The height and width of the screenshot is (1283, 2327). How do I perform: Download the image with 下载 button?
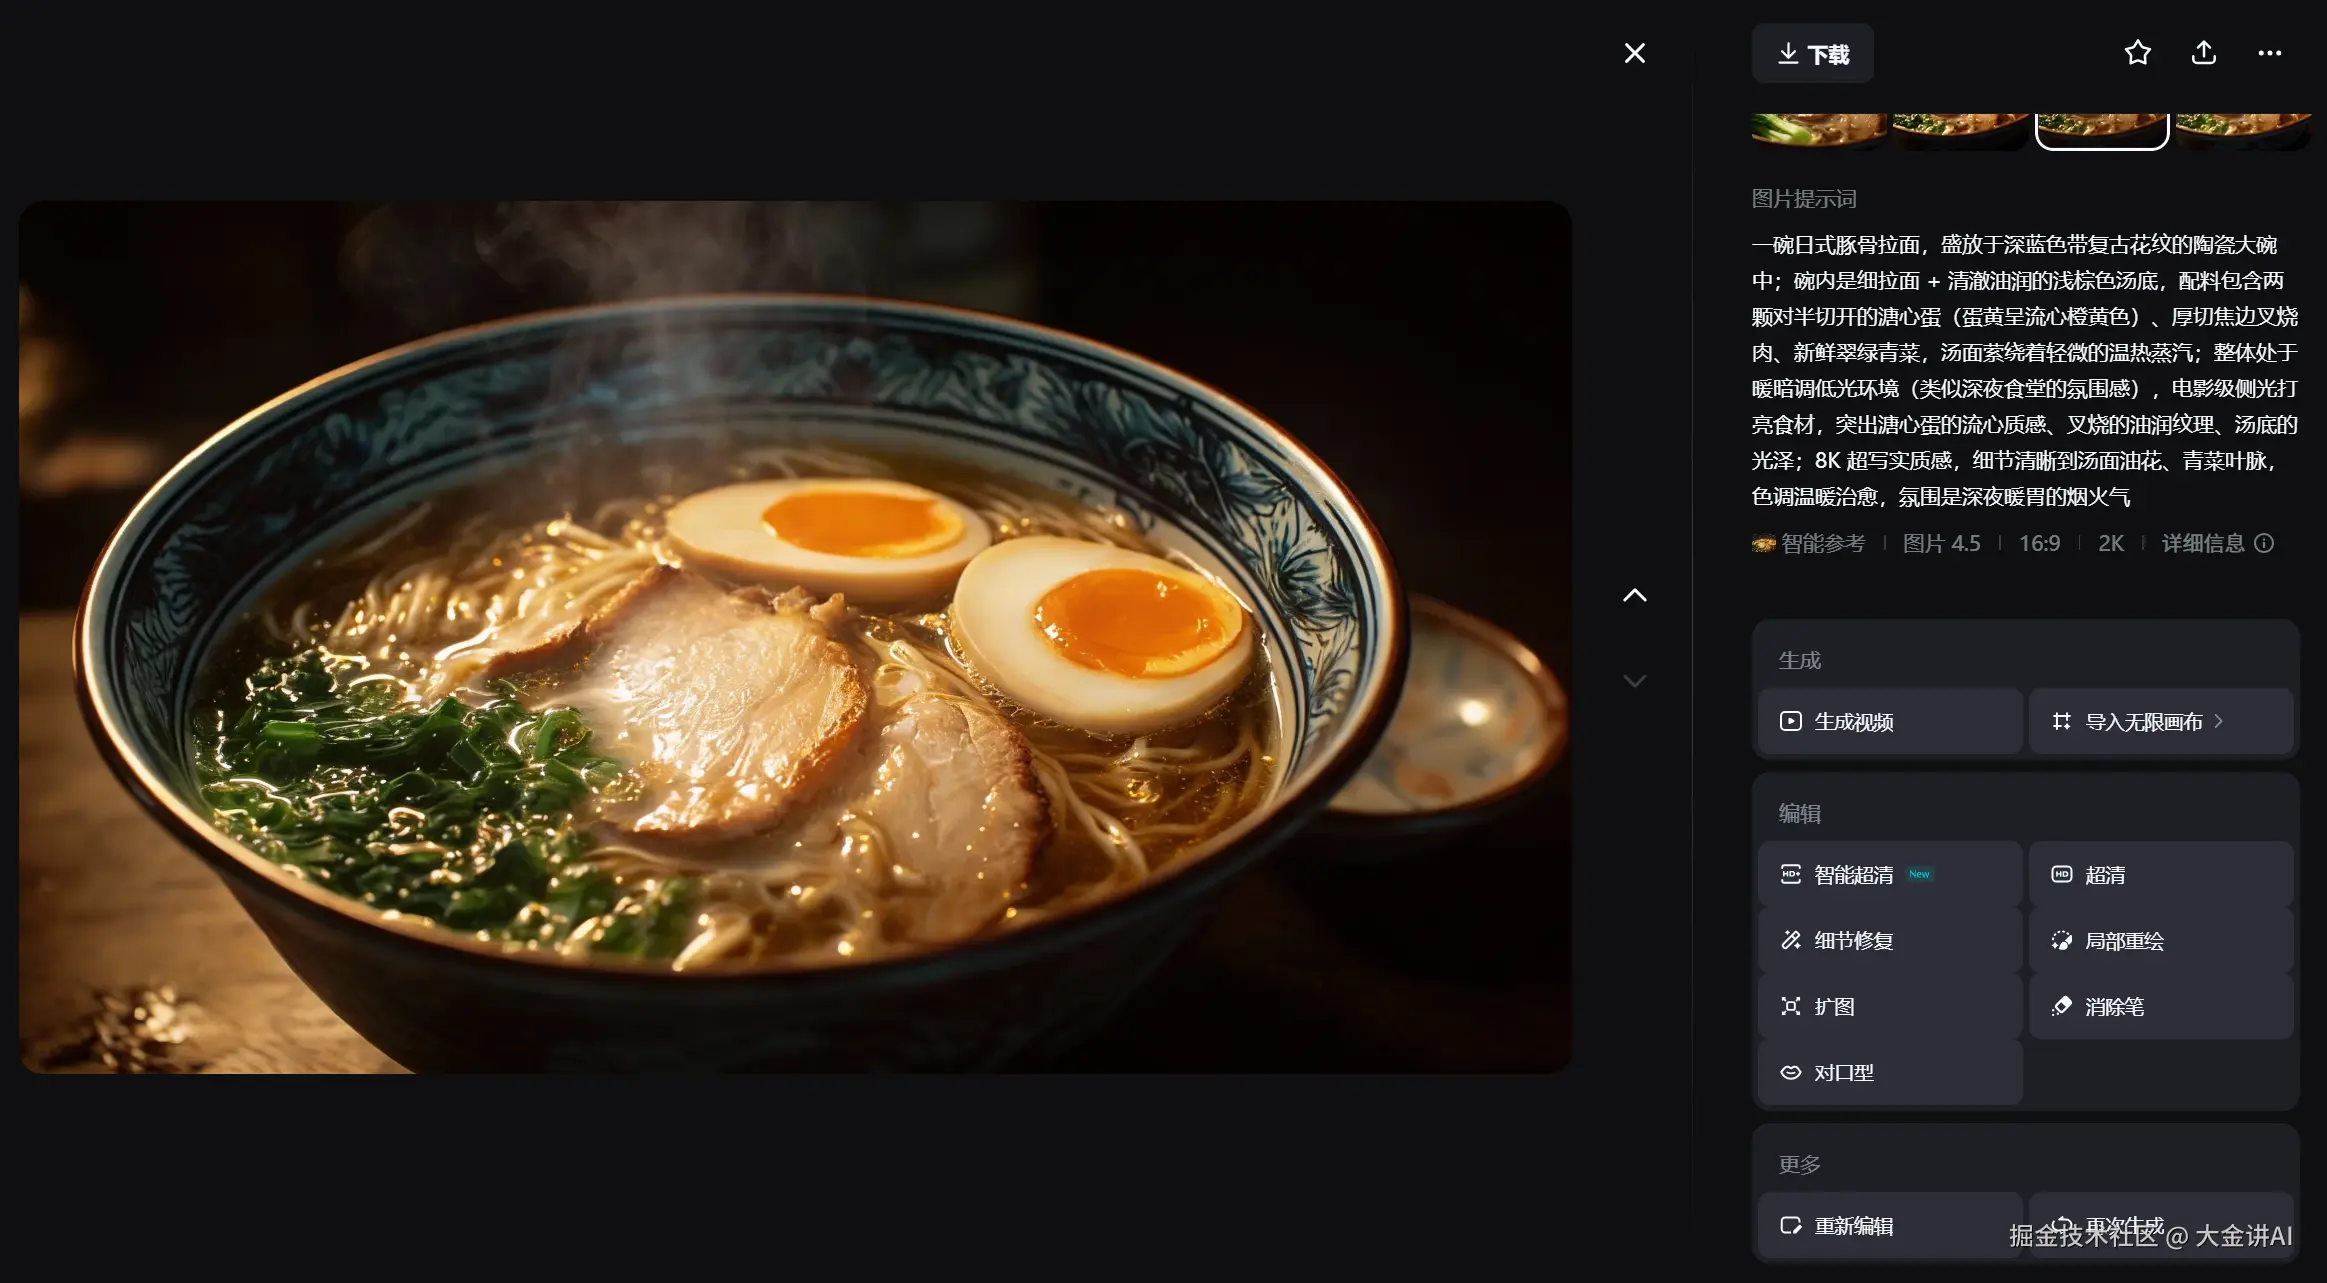[x=1812, y=54]
